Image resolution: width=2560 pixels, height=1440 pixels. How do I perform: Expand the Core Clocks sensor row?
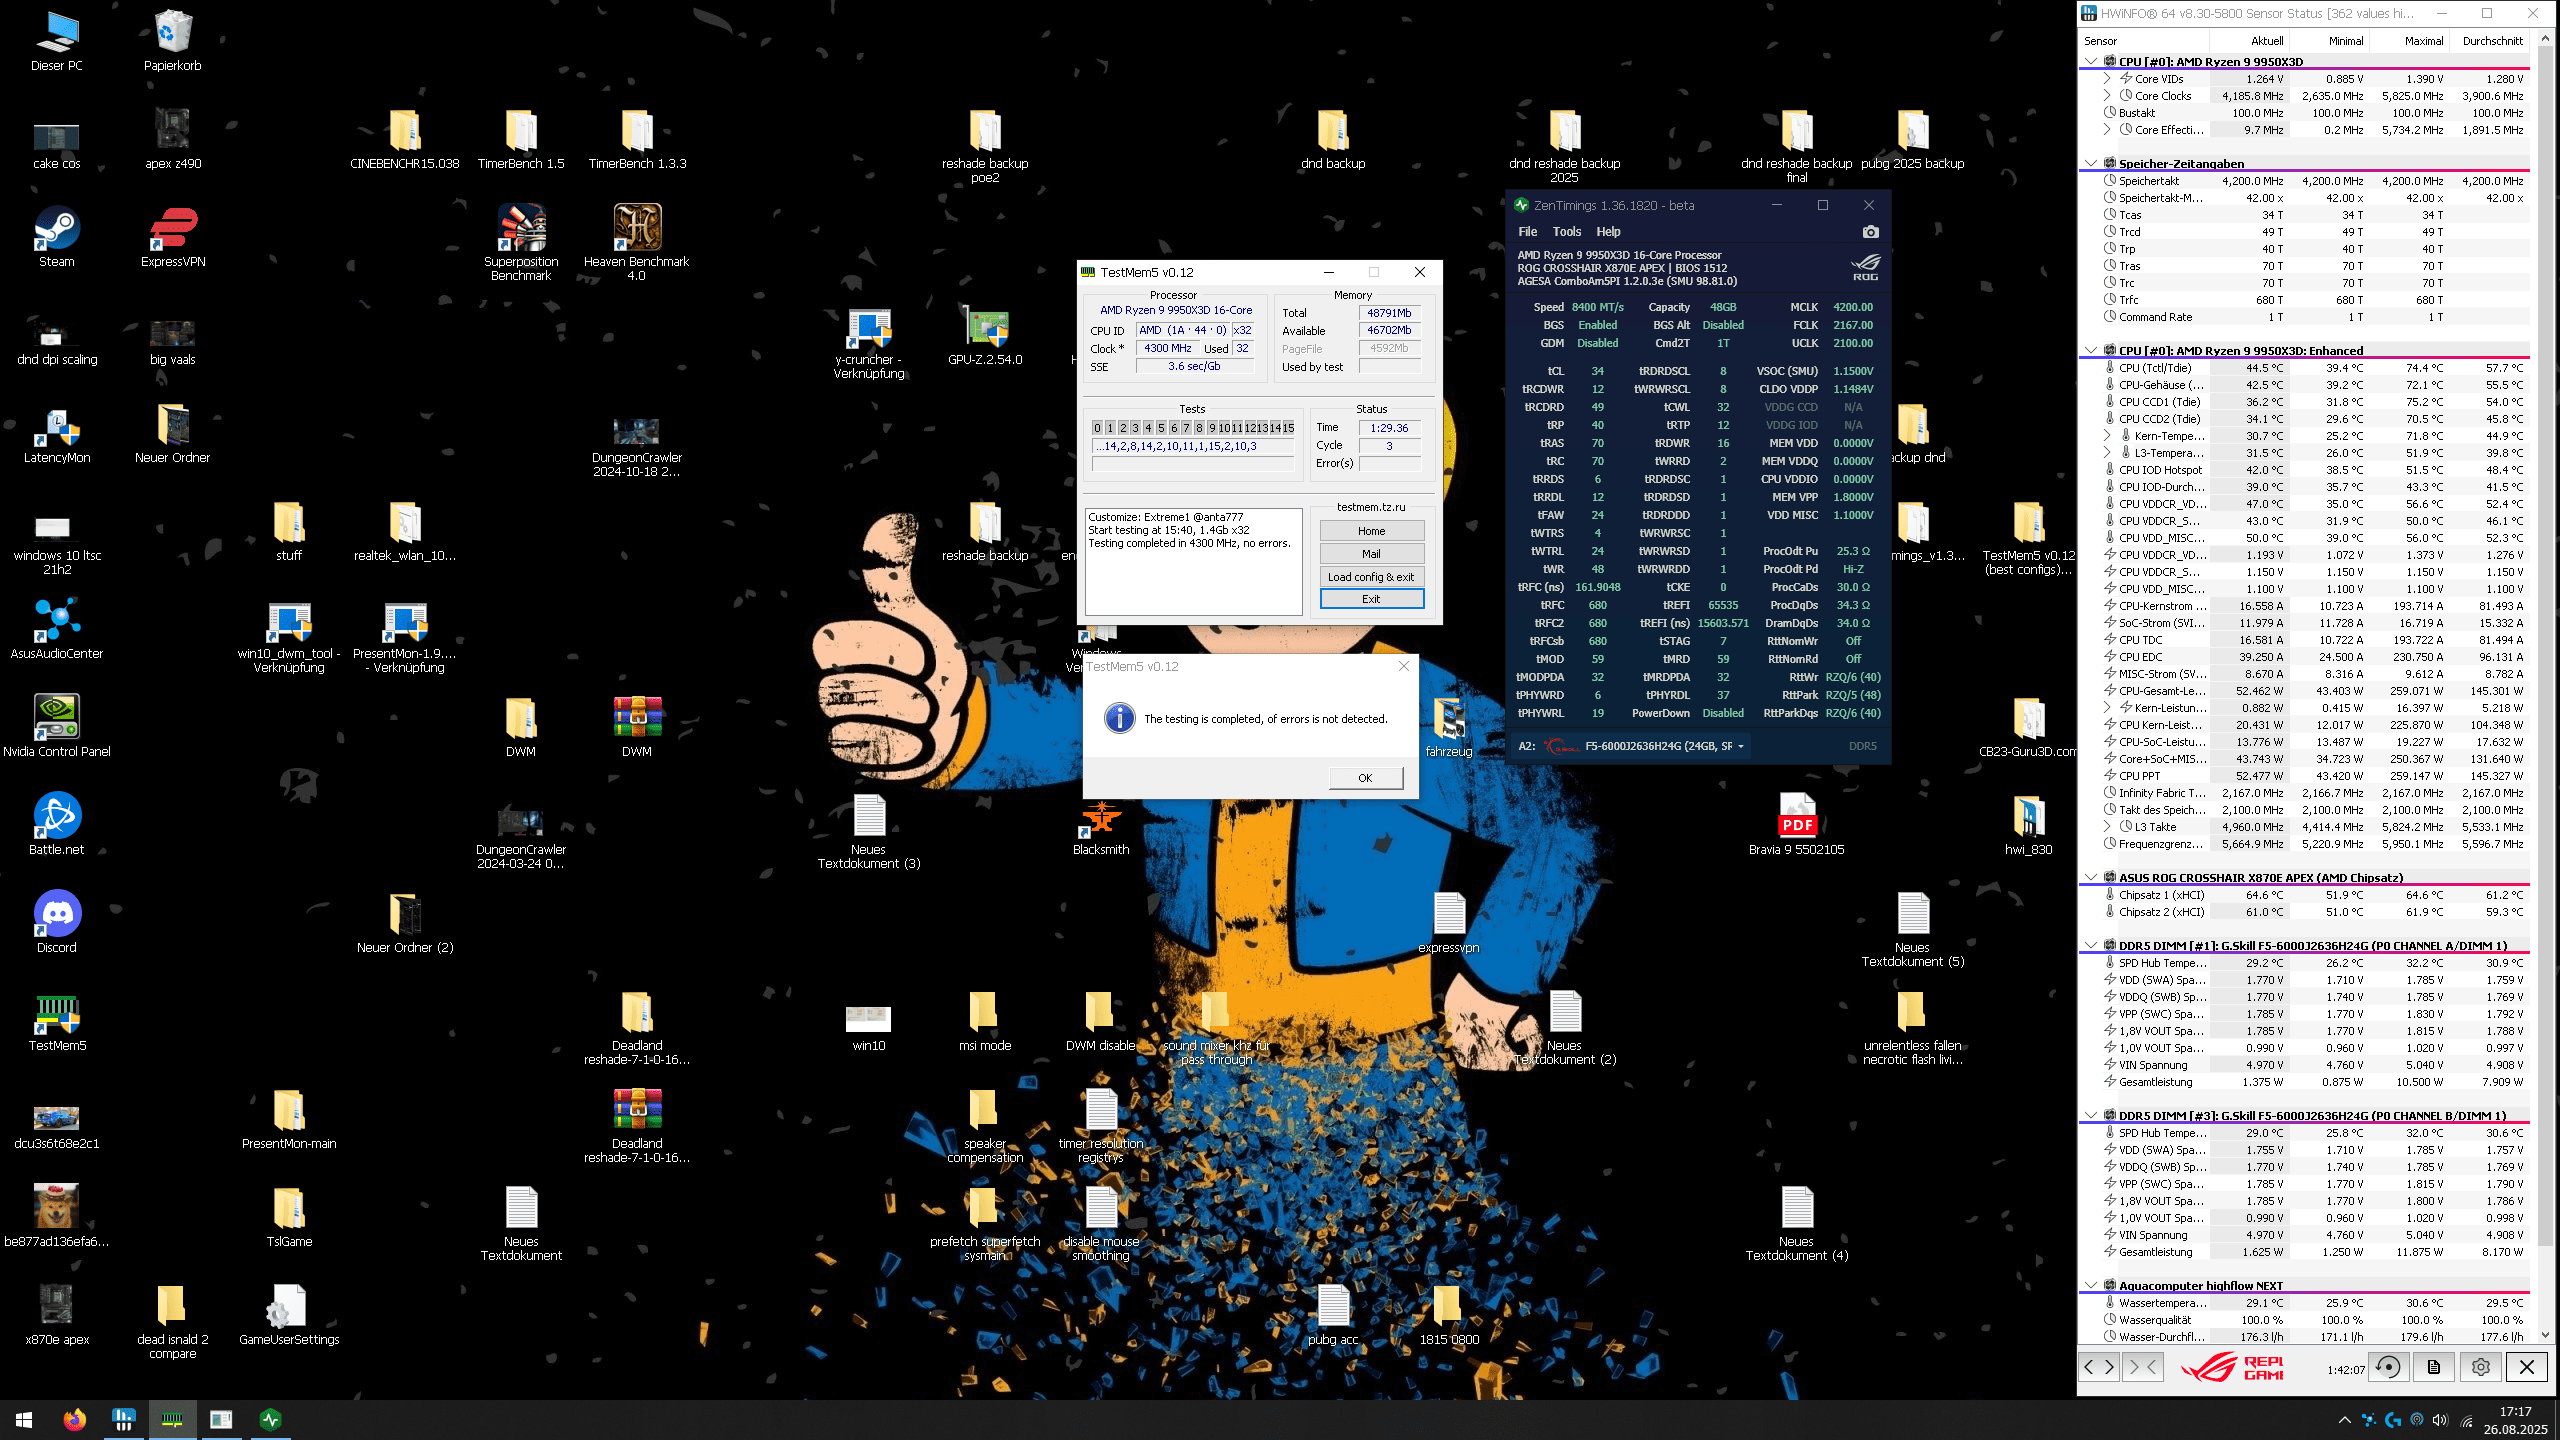tap(2108, 96)
